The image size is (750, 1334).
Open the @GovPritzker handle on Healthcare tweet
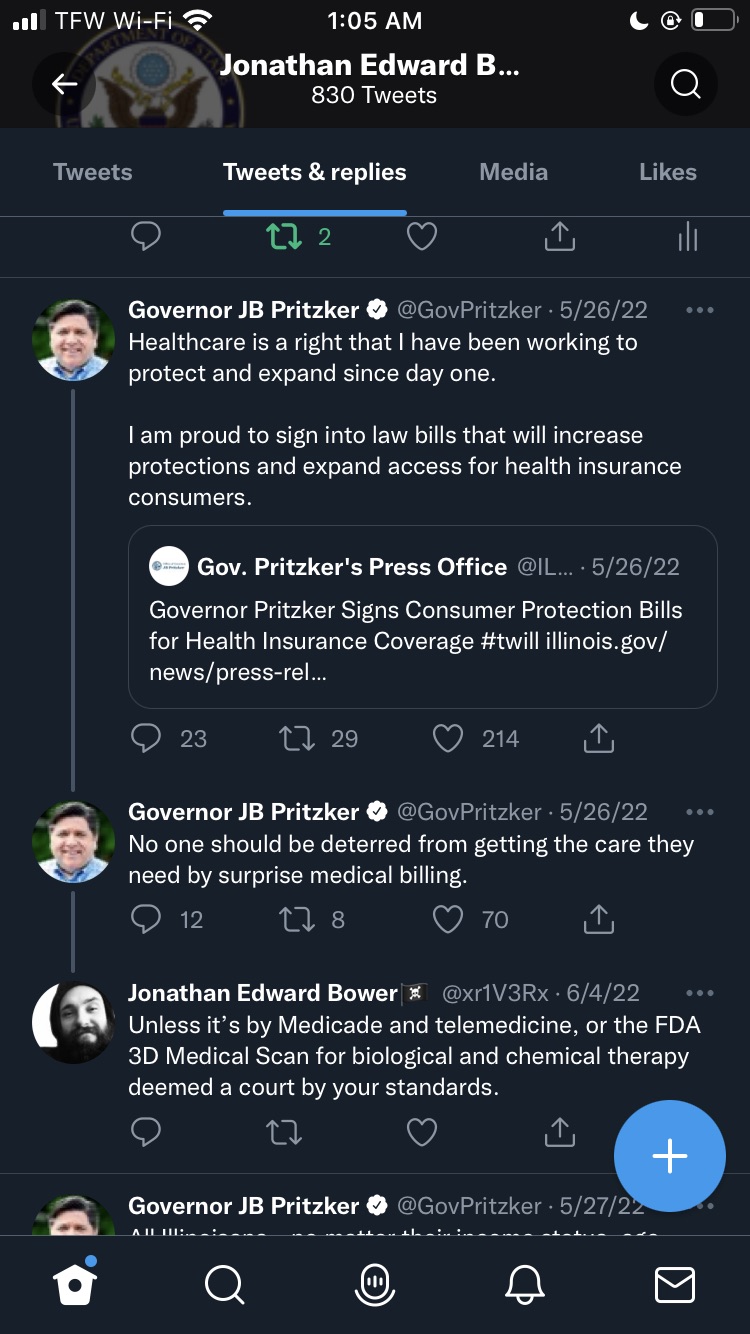coord(469,310)
